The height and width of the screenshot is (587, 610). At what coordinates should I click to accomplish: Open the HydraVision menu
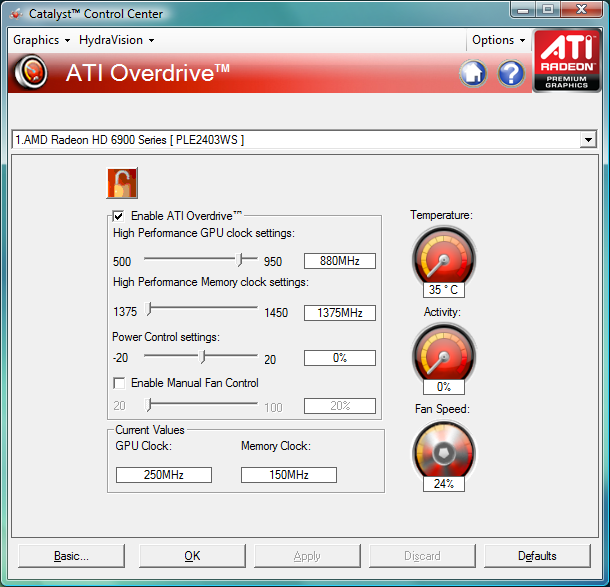116,40
